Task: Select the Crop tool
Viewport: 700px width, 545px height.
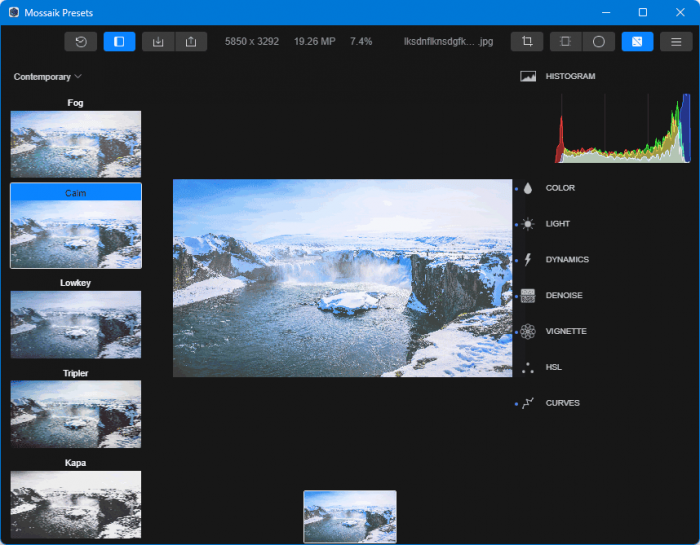Action: pos(527,41)
